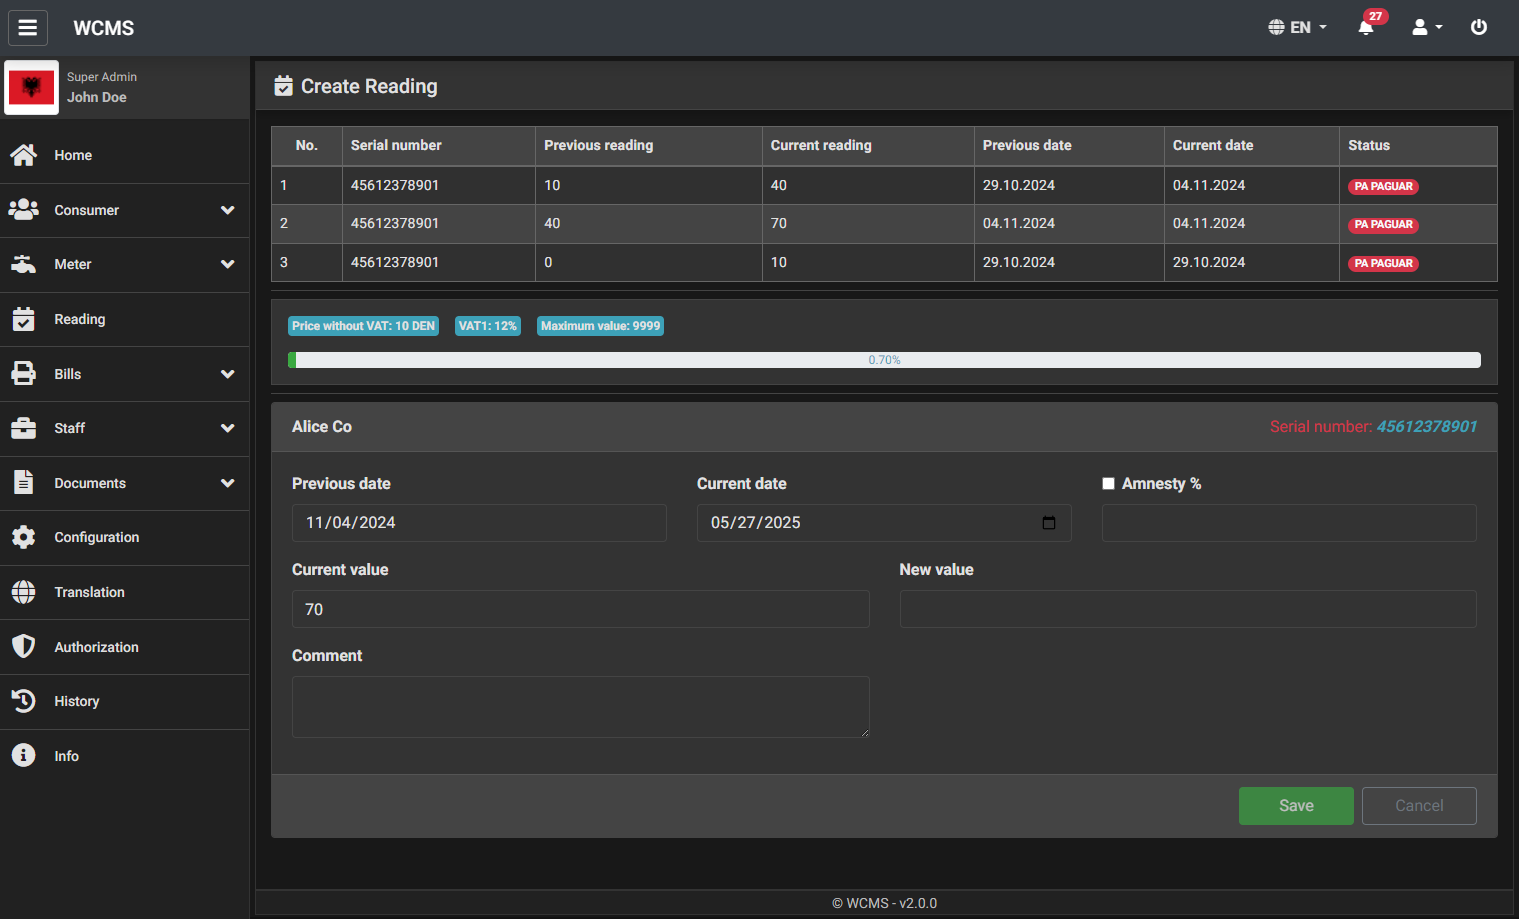Expand the Consumer menu chevron

(228, 210)
